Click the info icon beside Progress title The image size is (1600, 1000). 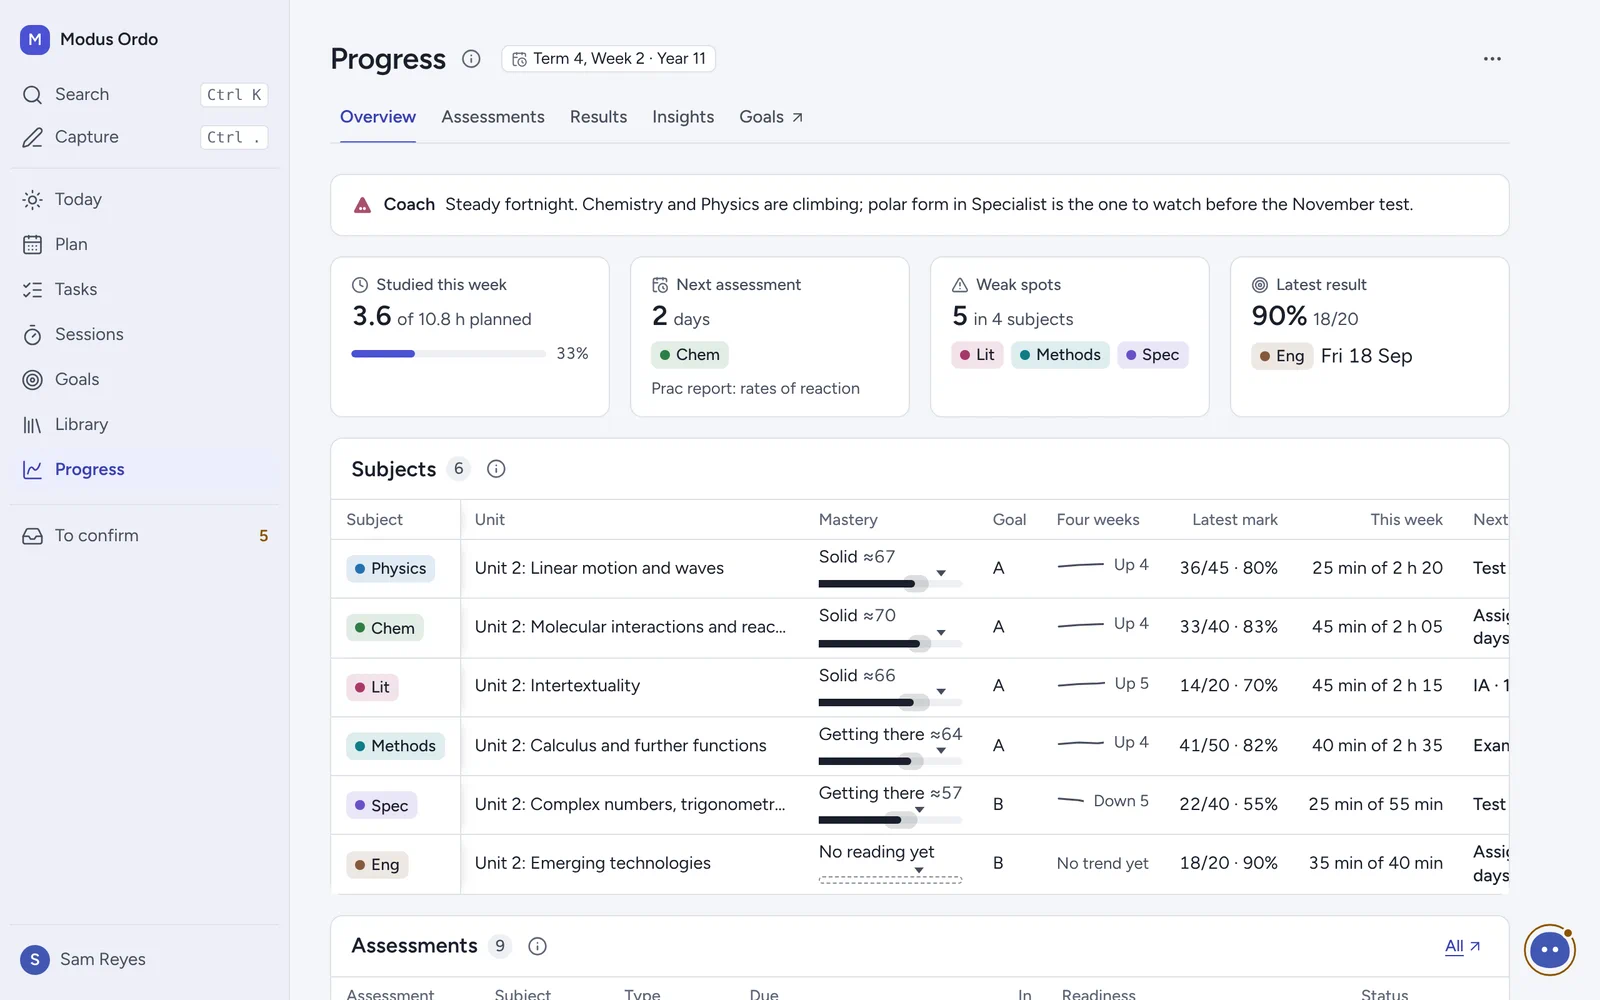click(x=471, y=59)
